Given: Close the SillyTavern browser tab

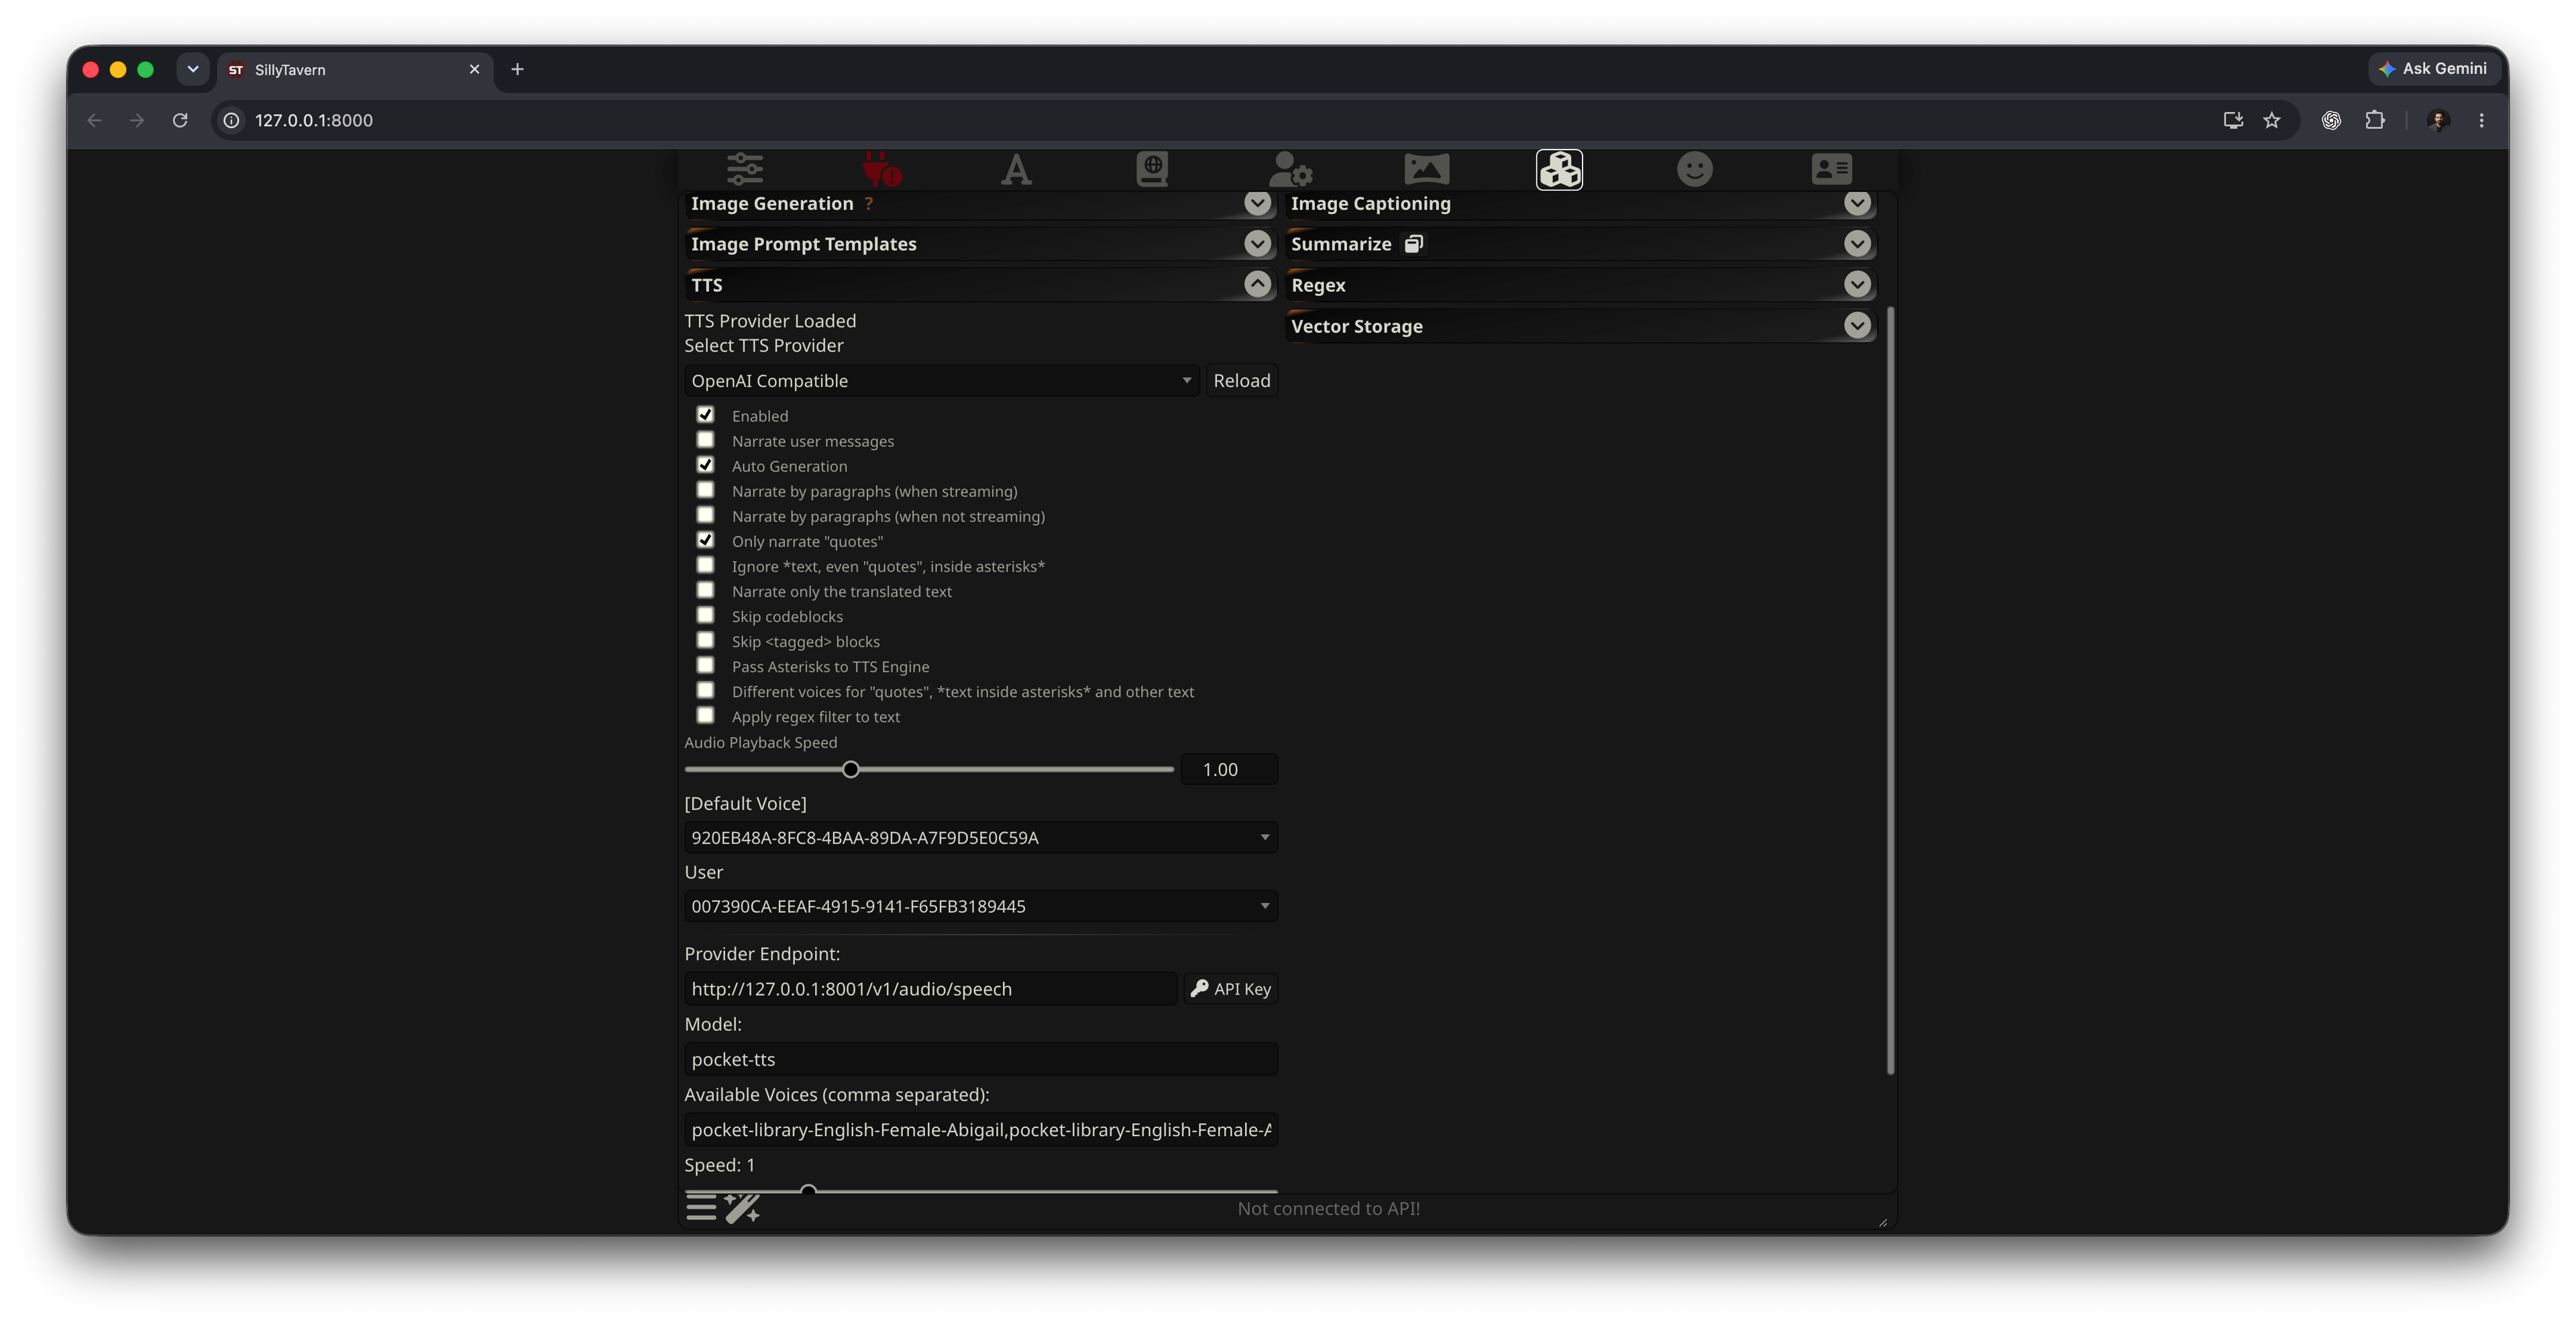Looking at the screenshot, I should (x=474, y=69).
